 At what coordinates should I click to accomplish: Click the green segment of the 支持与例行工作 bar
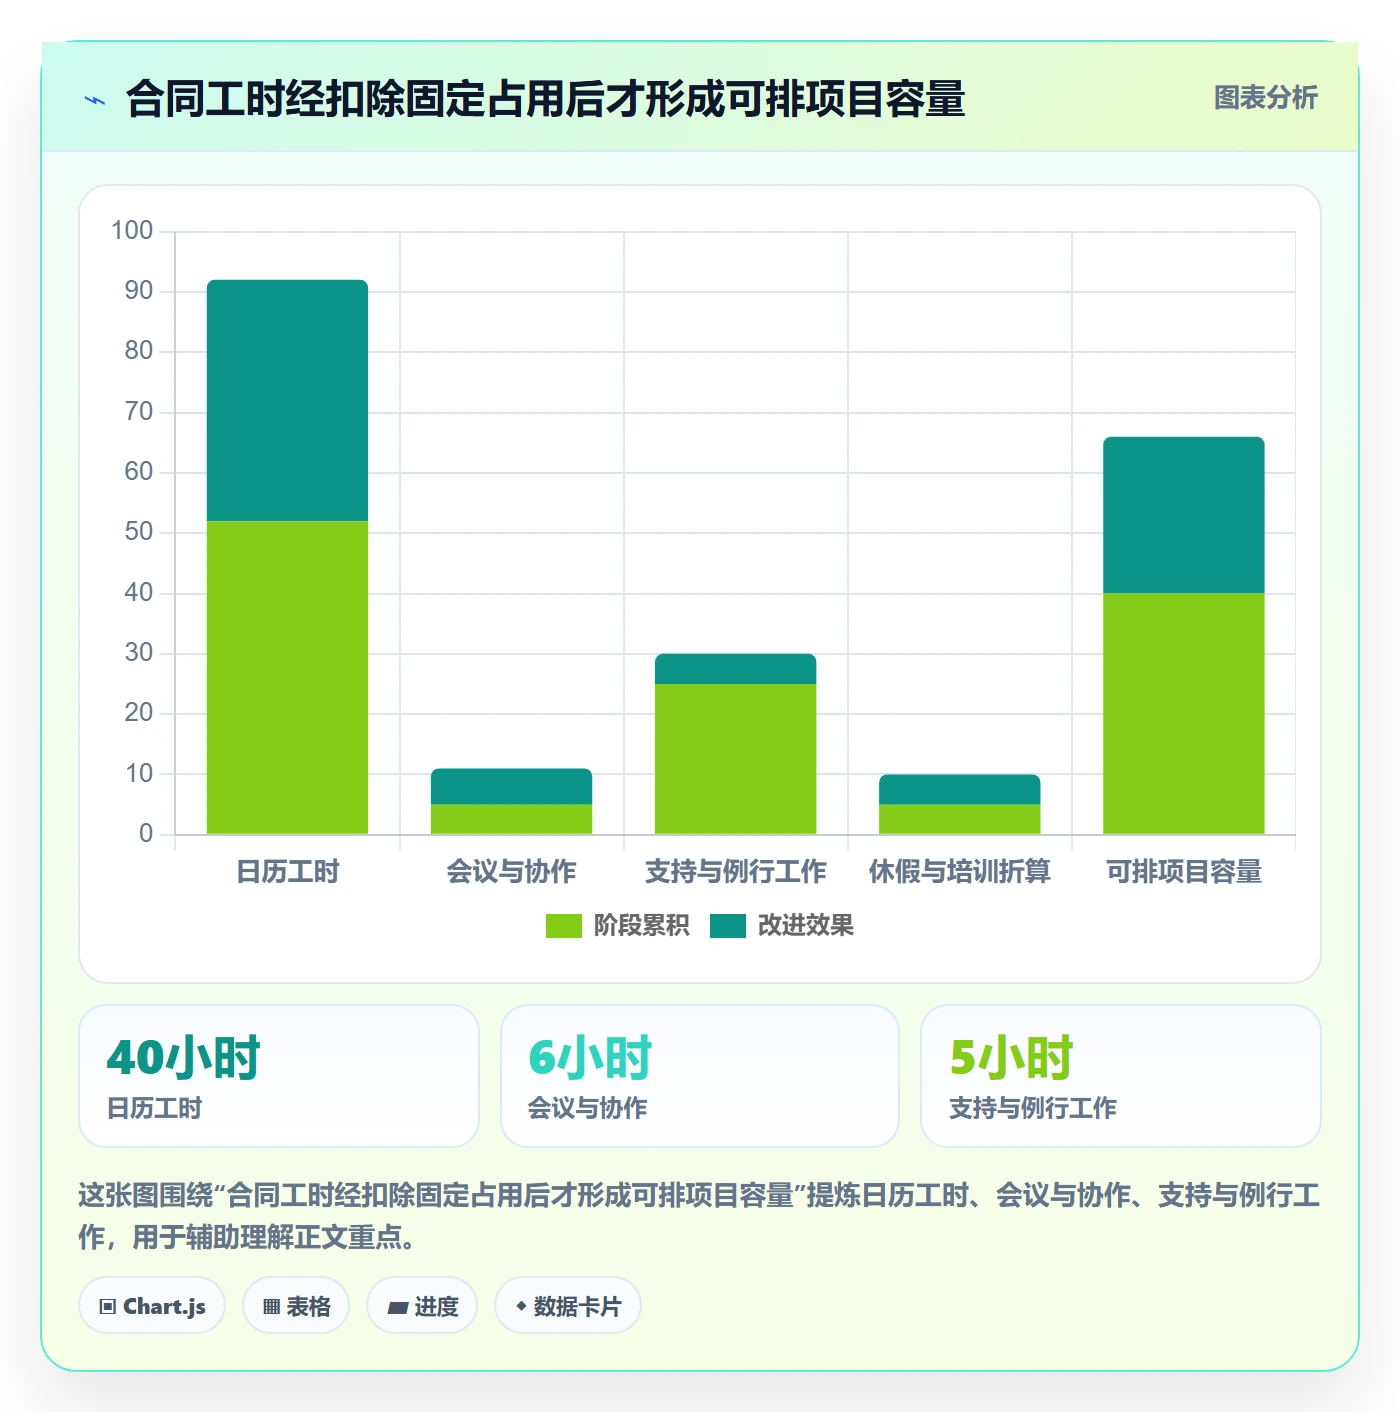click(x=735, y=759)
